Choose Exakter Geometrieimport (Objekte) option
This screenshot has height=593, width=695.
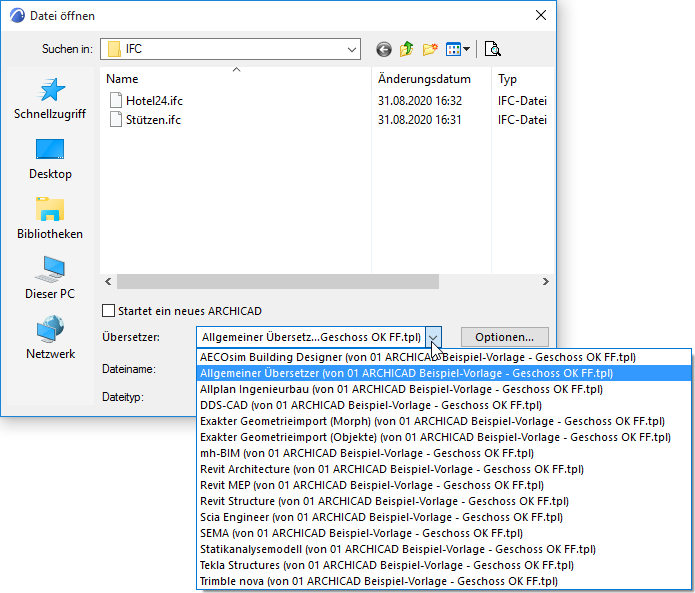click(x=444, y=437)
